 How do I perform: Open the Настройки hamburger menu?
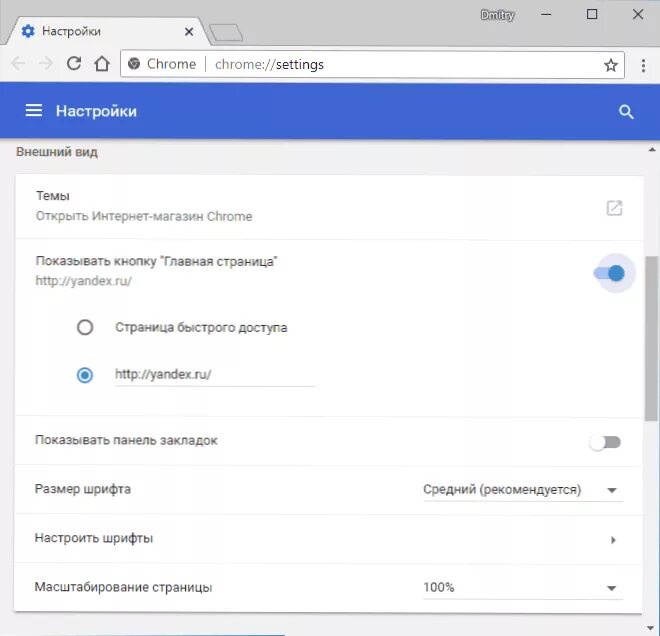[34, 111]
